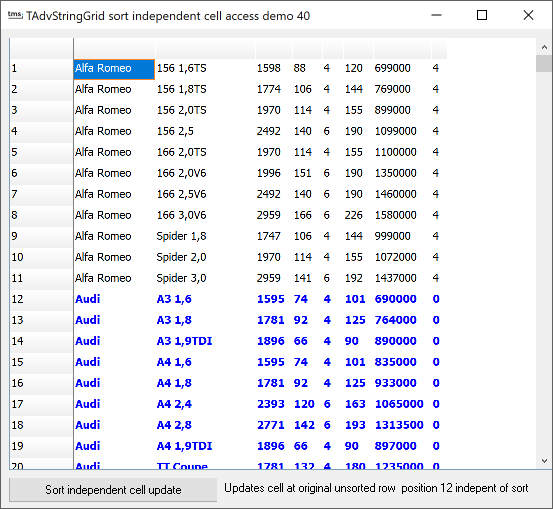Screen dimensions: 553x509
Task: Select the cell '166 2,5V6'
Action: [x=205, y=195]
